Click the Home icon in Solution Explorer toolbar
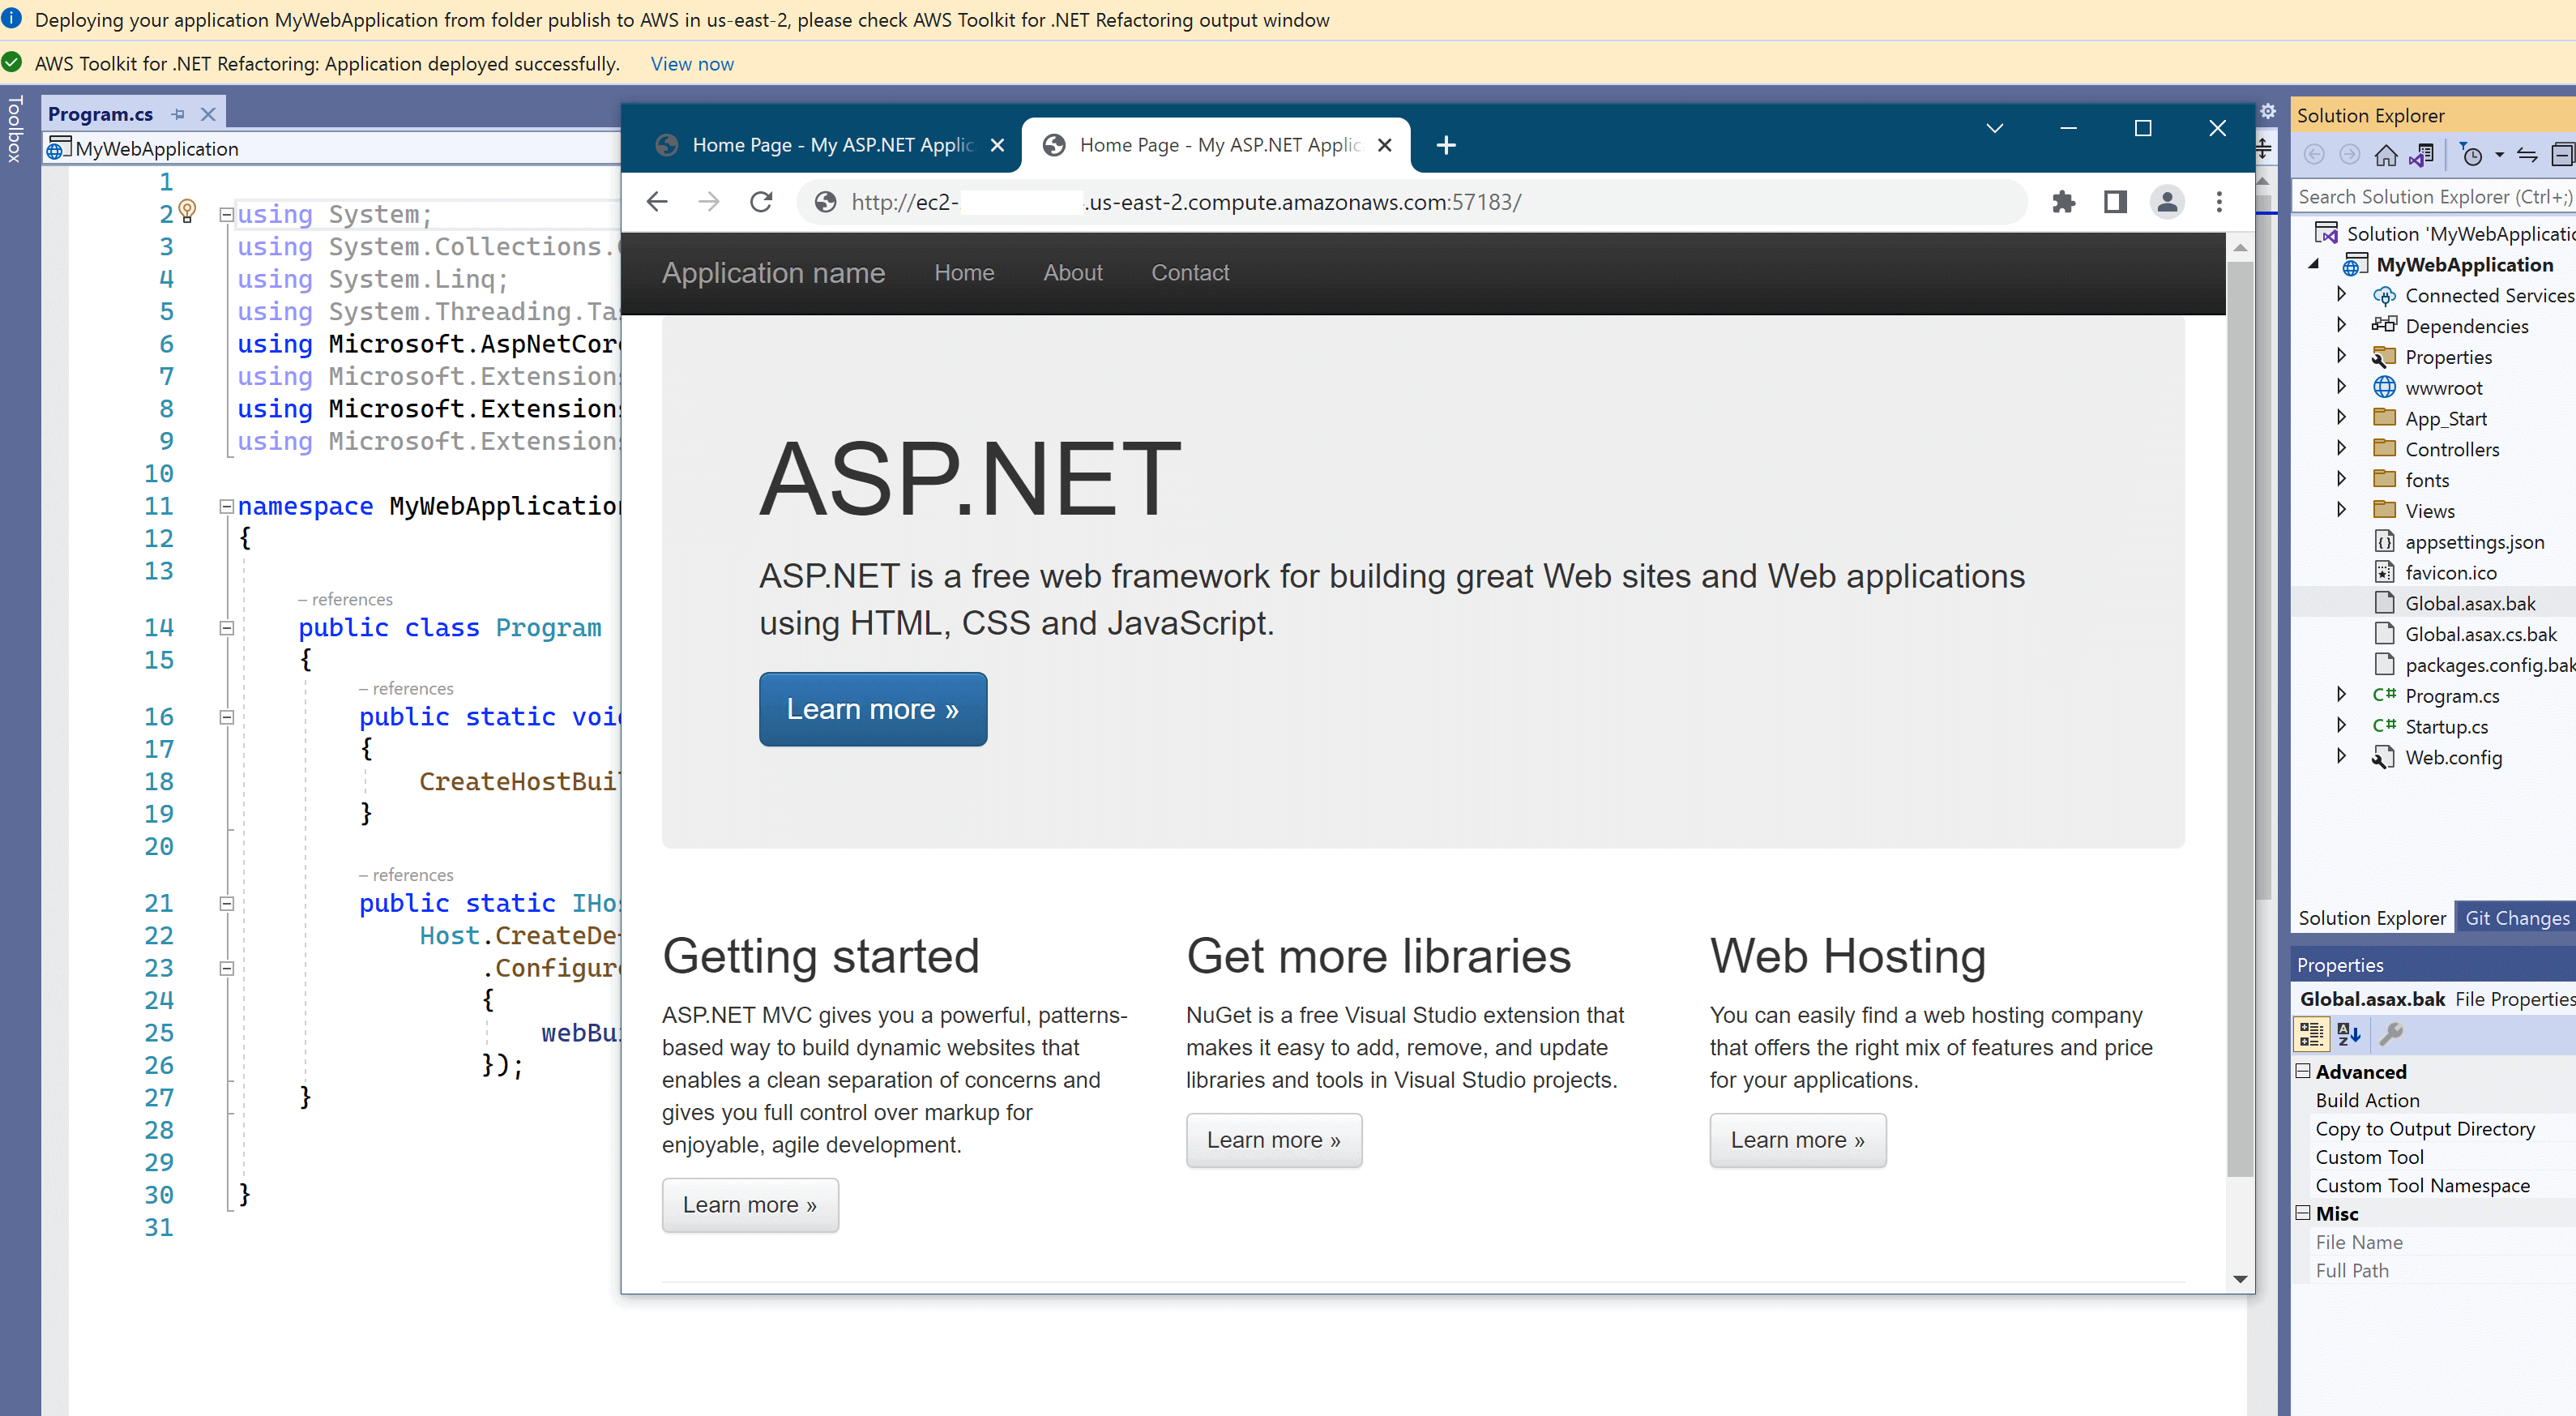This screenshot has width=2576, height=1416. (2387, 155)
